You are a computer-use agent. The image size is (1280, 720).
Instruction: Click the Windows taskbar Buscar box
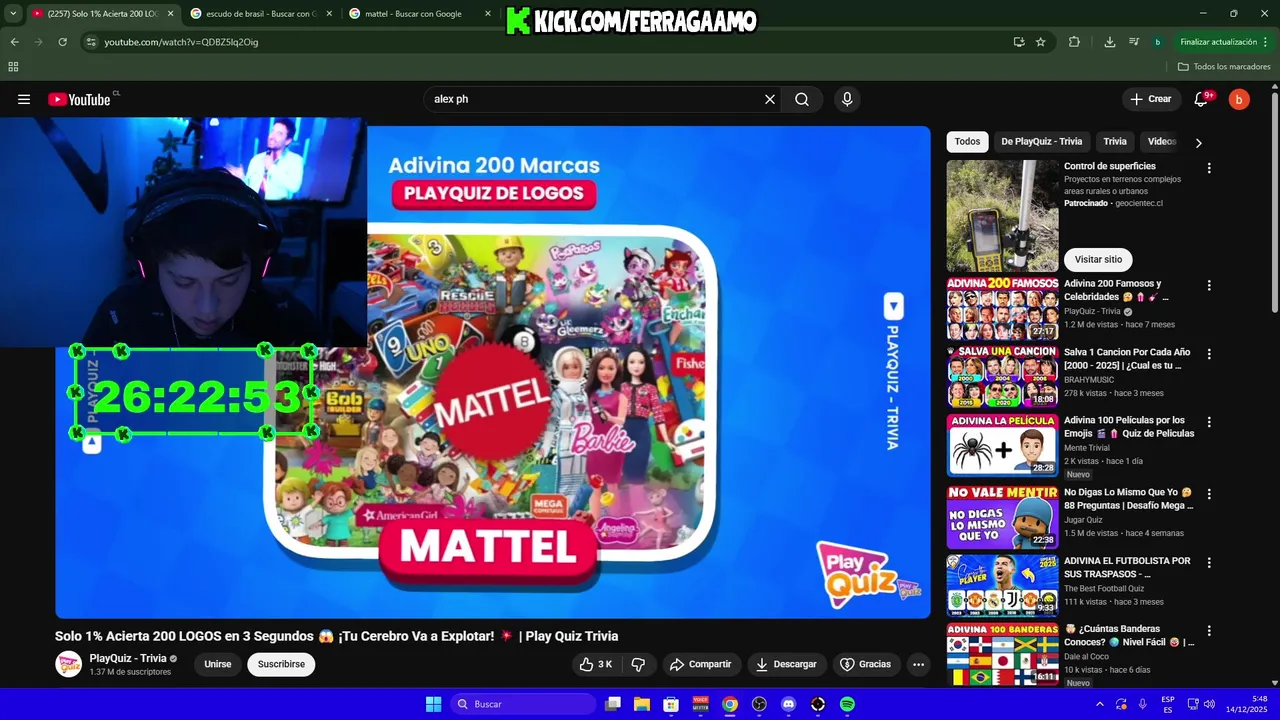(523, 704)
